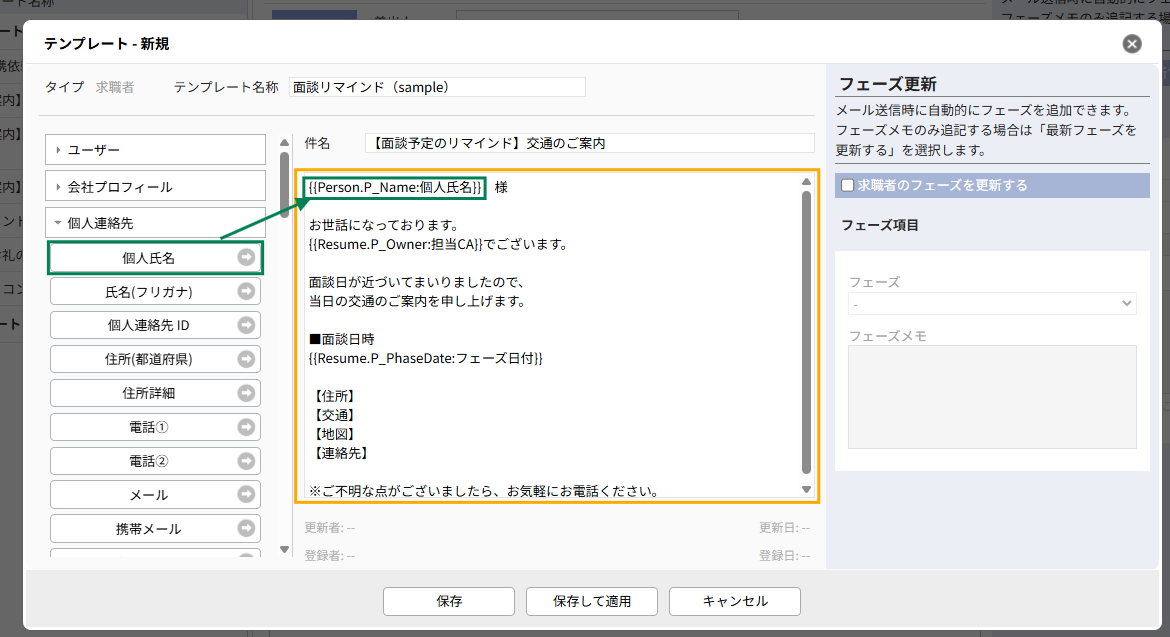Click the arrow icon beside 電話②
The image size is (1170, 637).
pyautogui.click(x=246, y=461)
